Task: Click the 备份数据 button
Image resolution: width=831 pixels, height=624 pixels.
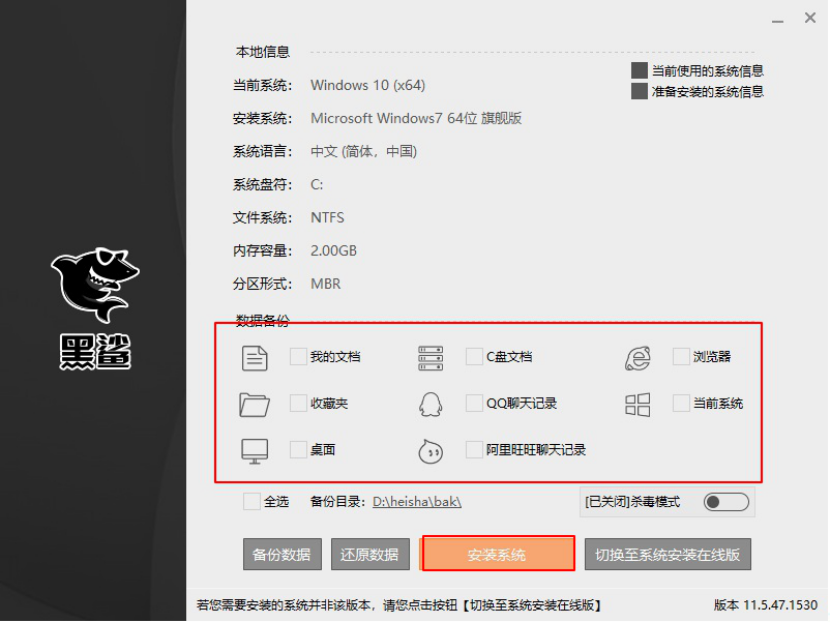Action: point(282,554)
